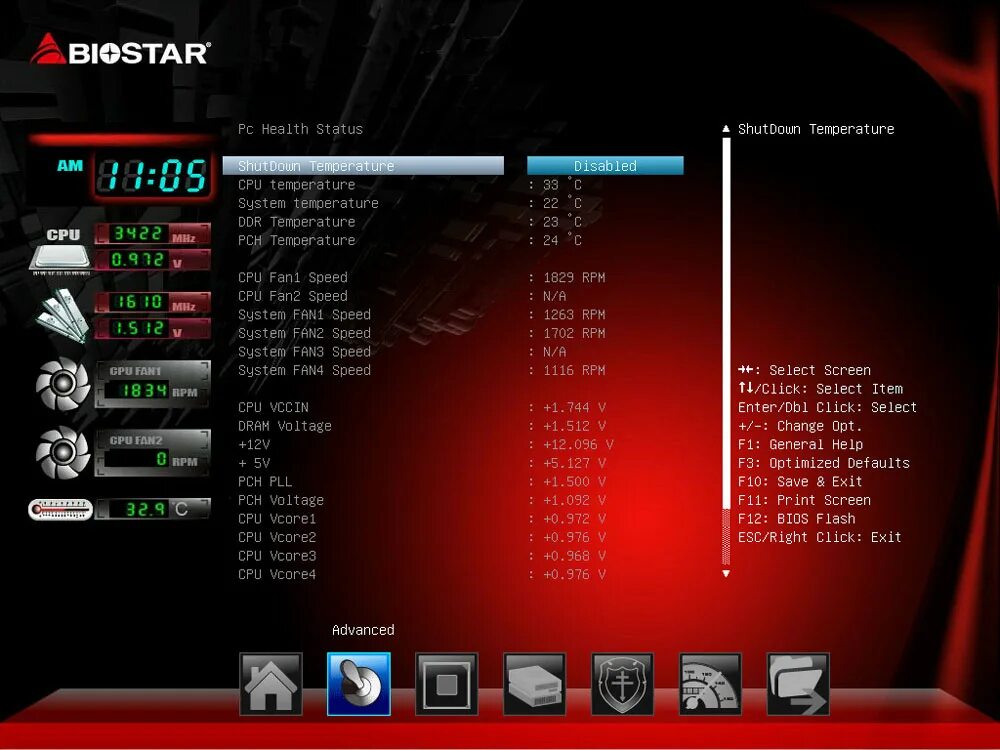Click the CPU Vcore3 label

(277, 555)
